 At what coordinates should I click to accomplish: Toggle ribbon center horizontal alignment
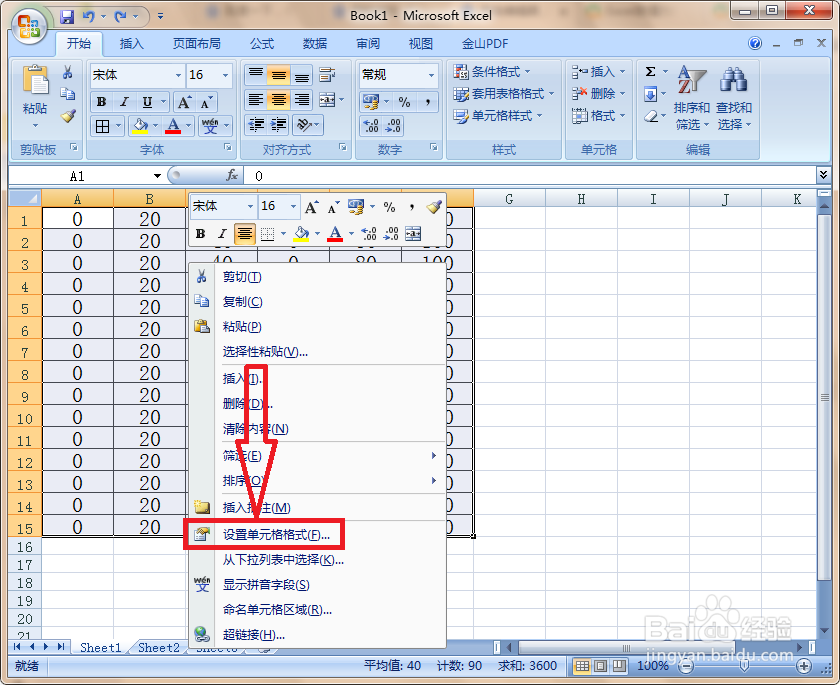click(x=279, y=100)
